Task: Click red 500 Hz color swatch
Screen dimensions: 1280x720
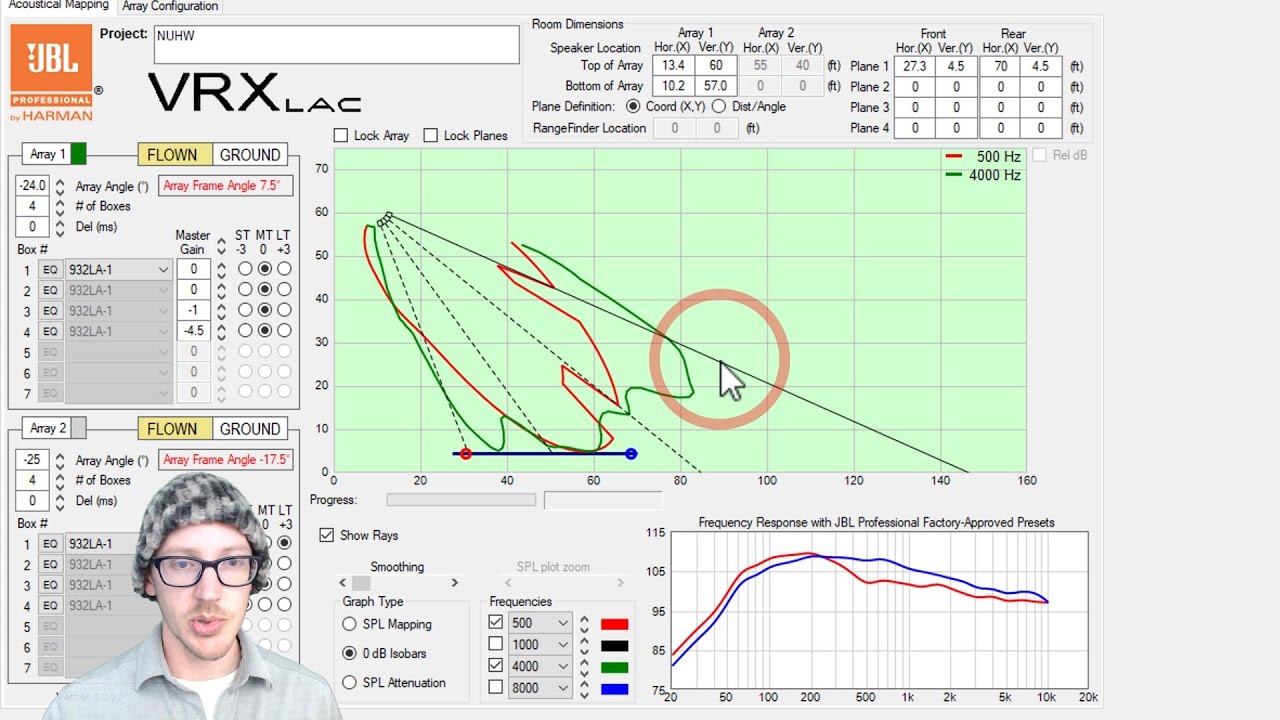Action: (x=614, y=624)
